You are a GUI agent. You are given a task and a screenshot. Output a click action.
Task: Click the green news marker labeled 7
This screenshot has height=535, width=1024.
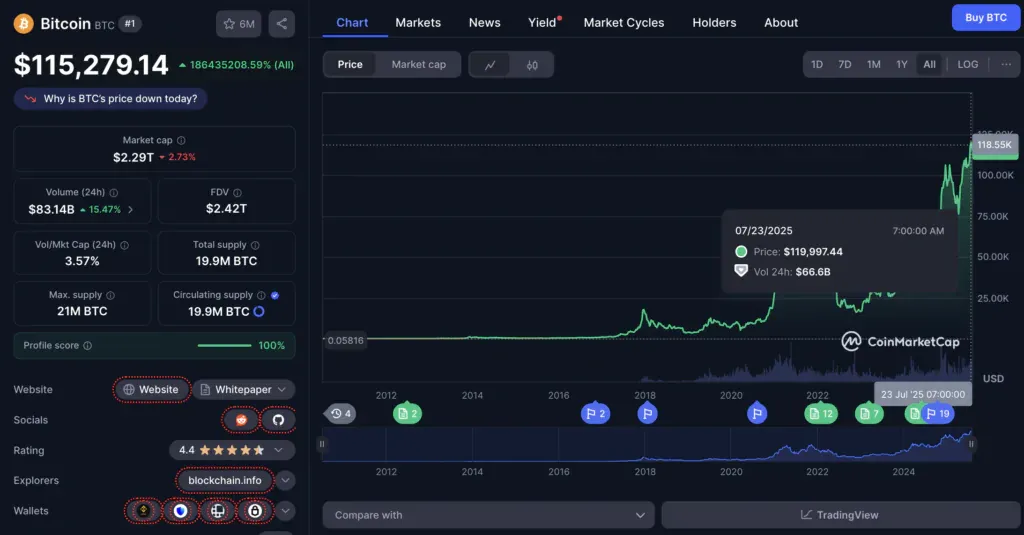pyautogui.click(x=869, y=413)
